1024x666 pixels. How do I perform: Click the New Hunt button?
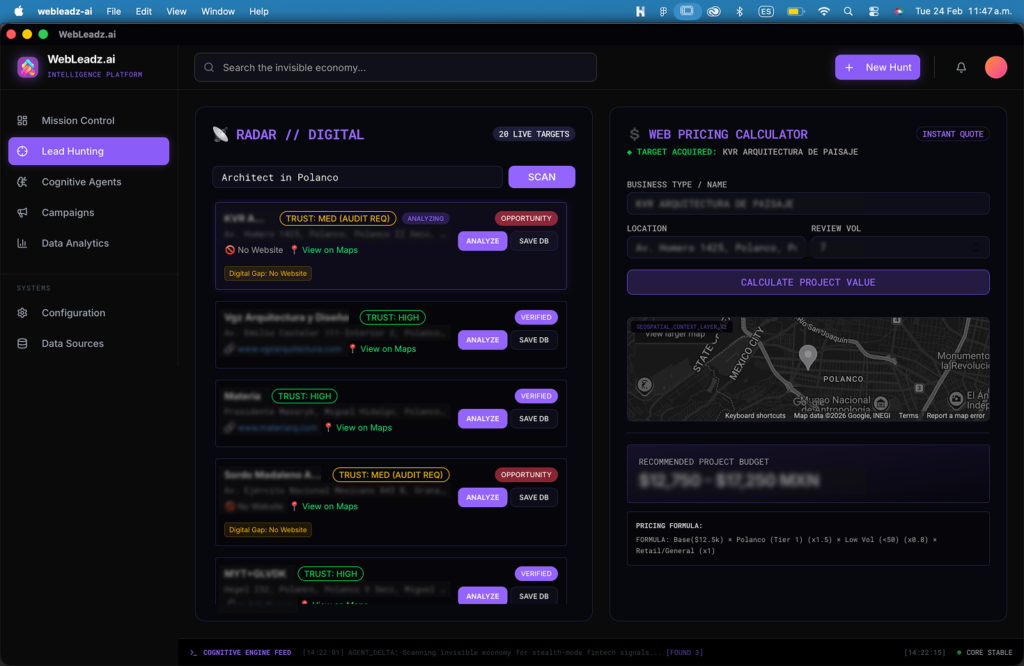click(877, 67)
